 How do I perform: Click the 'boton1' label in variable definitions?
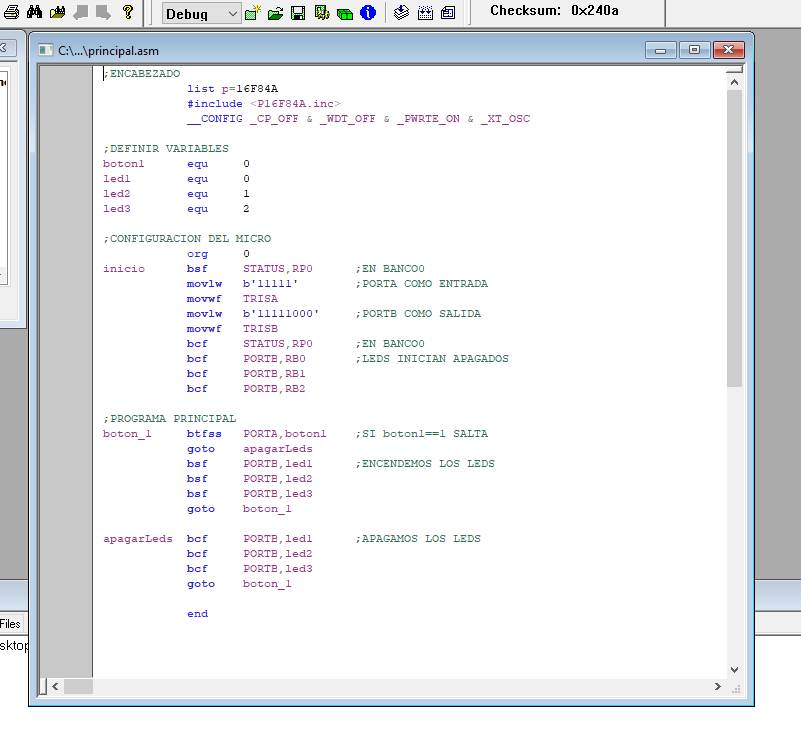tap(124, 164)
